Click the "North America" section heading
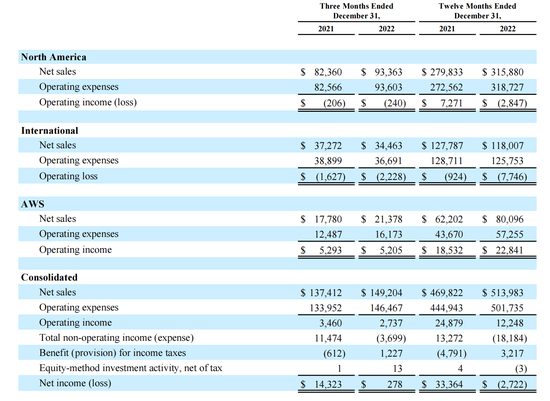 [53, 57]
